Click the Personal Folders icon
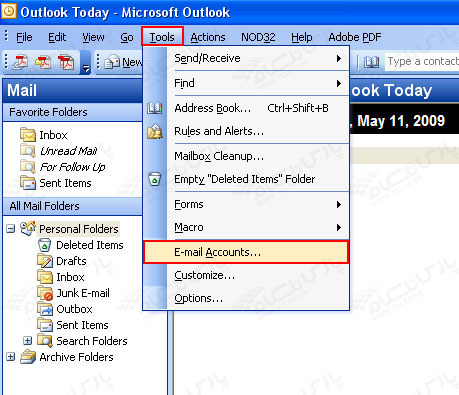The image size is (459, 395). [x=28, y=228]
